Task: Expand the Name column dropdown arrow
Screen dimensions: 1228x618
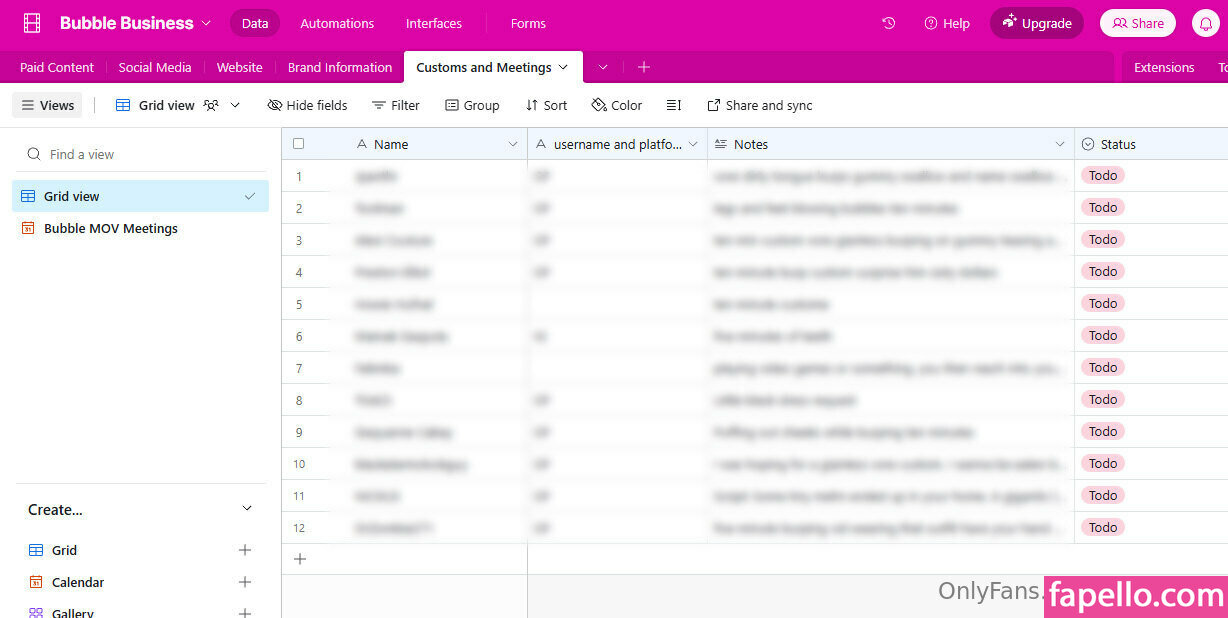Action: tap(513, 144)
